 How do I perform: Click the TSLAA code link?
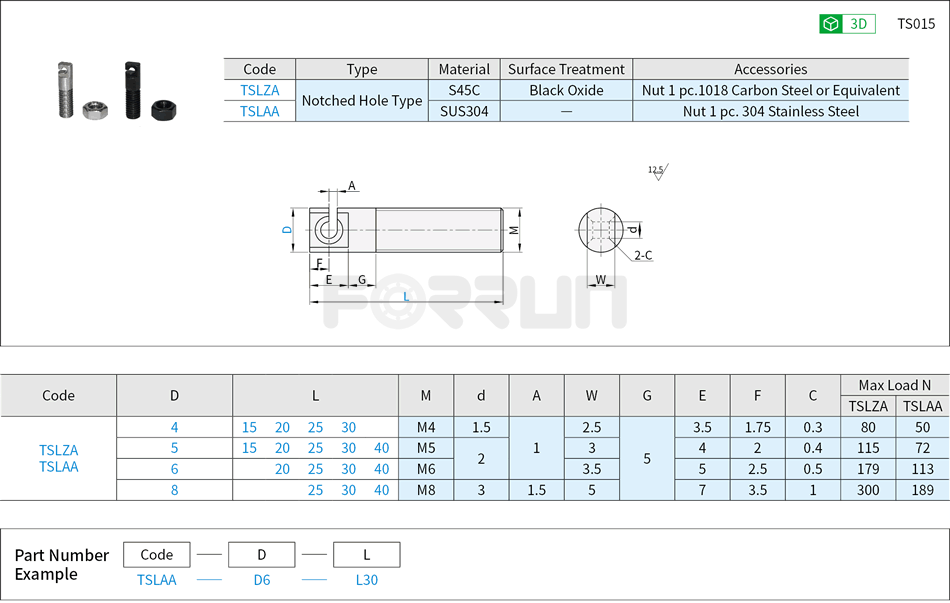(x=260, y=111)
